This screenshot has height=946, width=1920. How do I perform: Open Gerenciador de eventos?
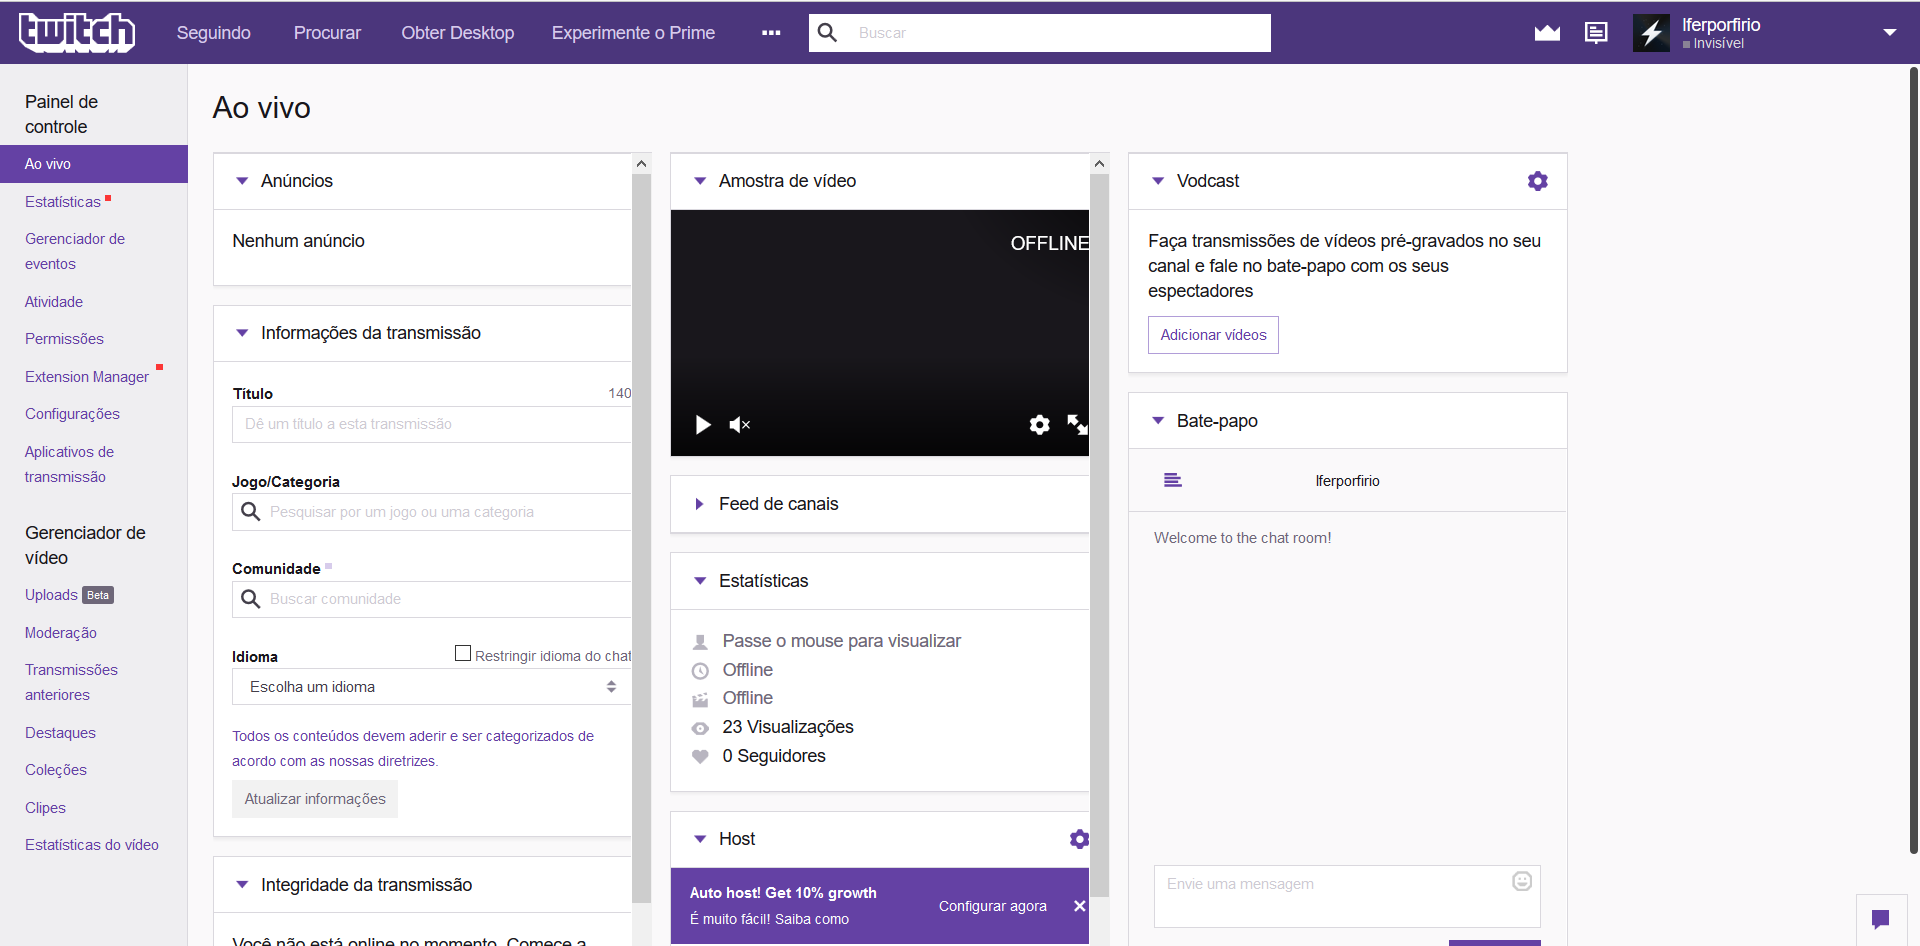point(75,251)
